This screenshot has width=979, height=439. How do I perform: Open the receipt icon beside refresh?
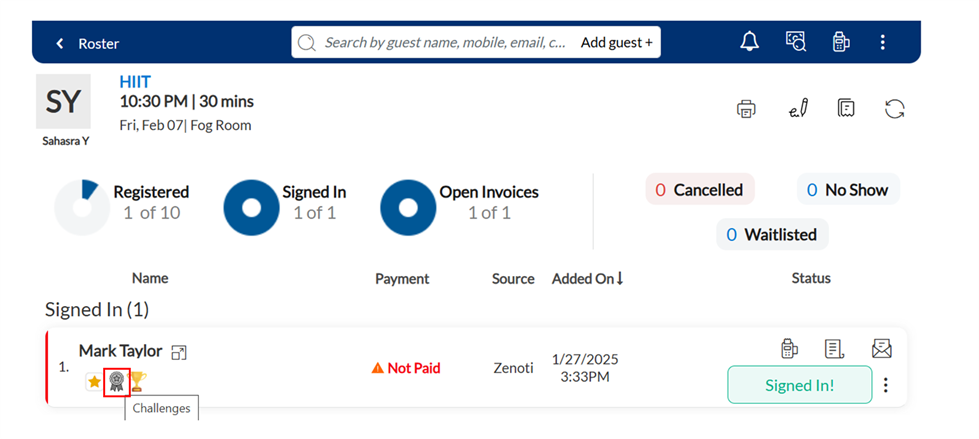(x=846, y=108)
